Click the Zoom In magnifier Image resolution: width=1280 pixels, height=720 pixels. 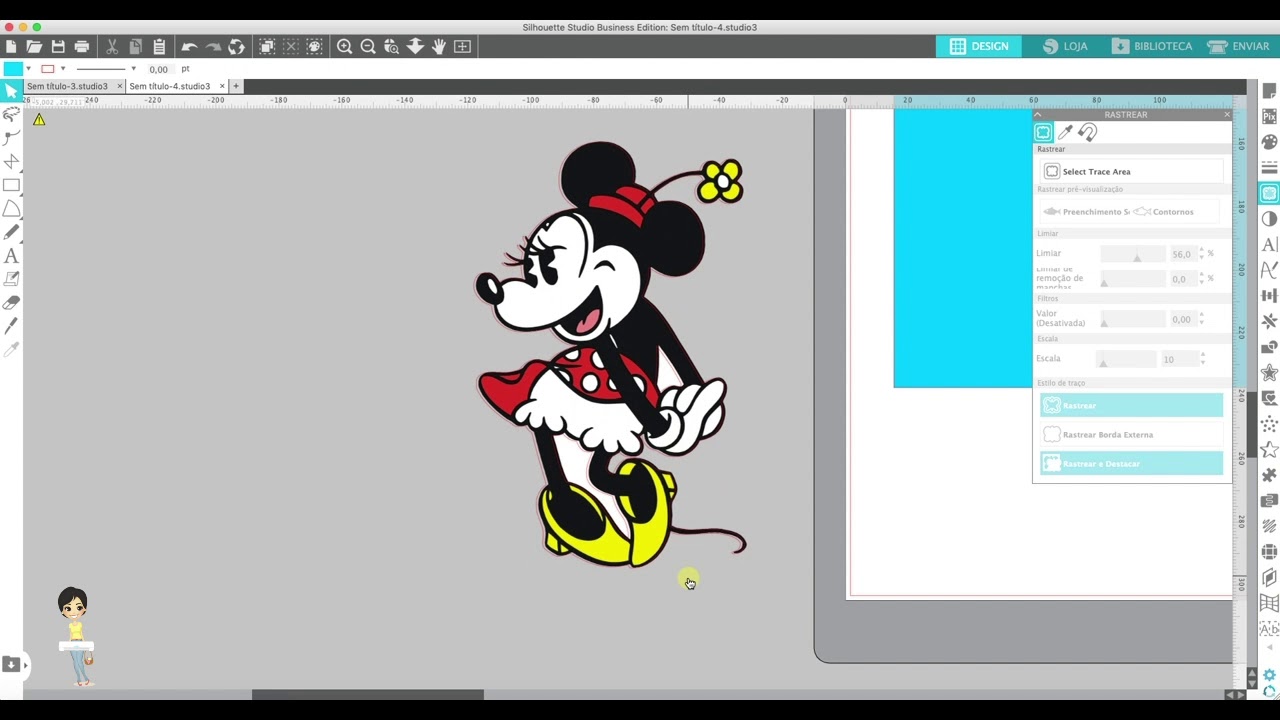(x=344, y=47)
